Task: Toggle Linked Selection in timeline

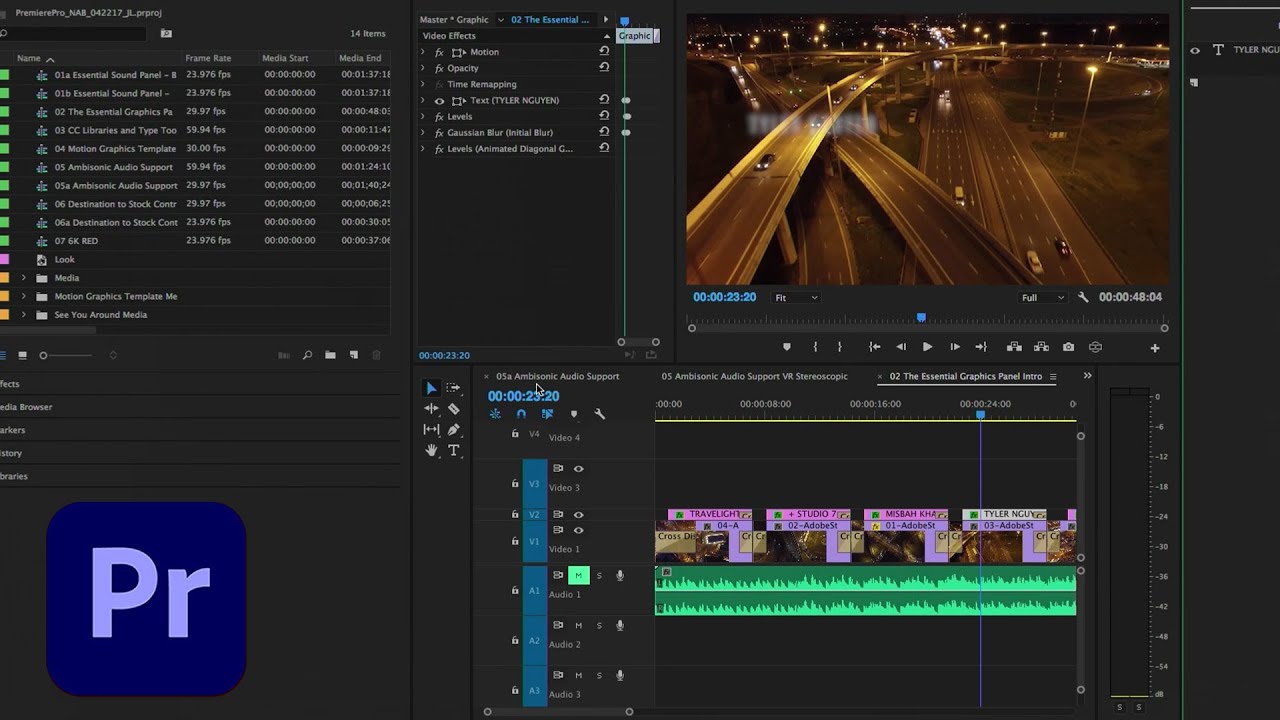Action: point(547,414)
